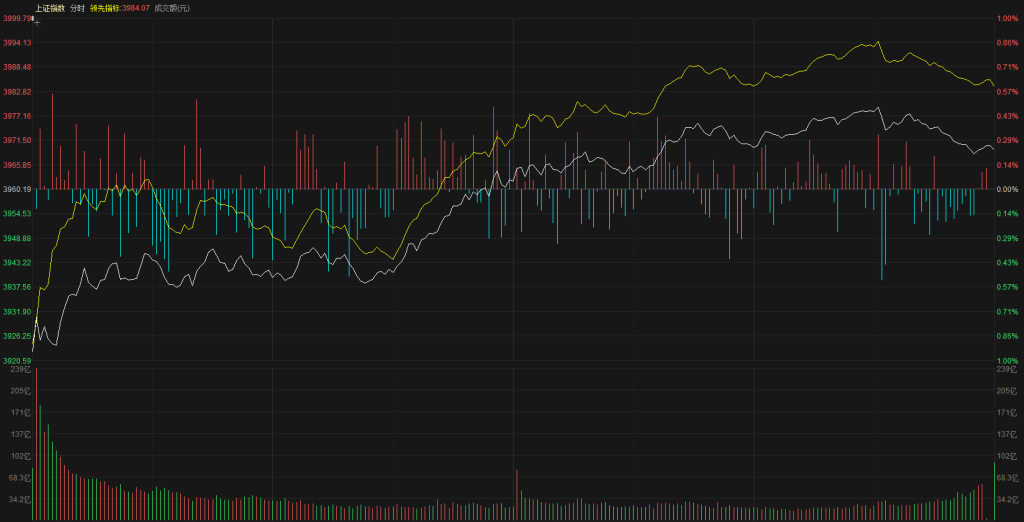Click the 0.86% red label on right axis
Image resolution: width=1024 pixels, height=522 pixels.
1006,43
